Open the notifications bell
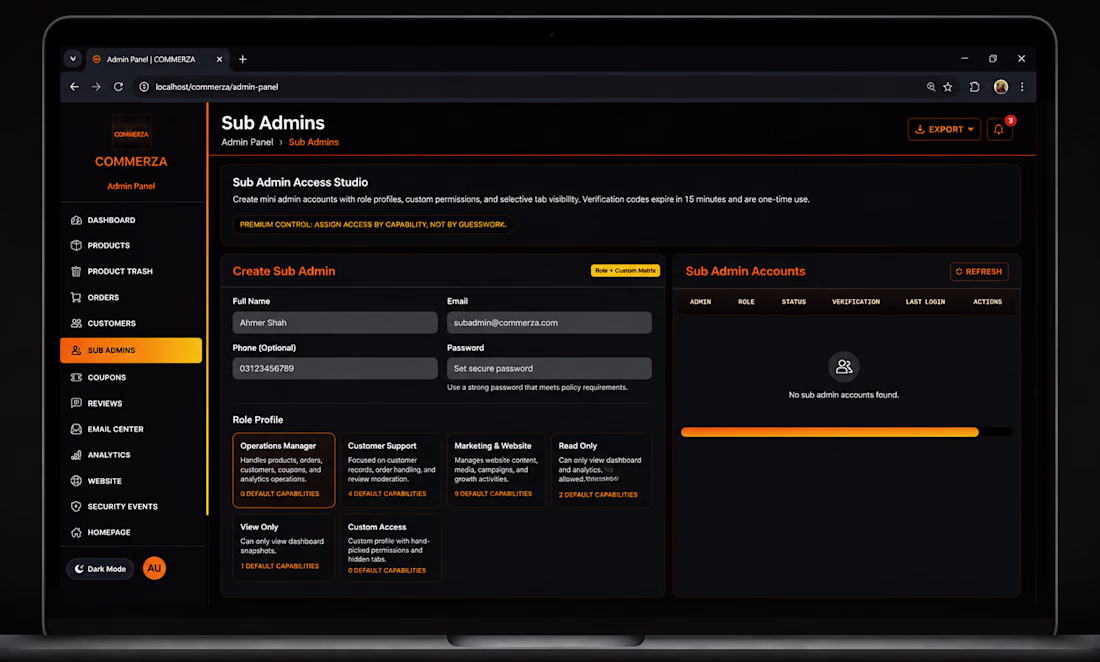The image size is (1100, 662). tap(999, 130)
